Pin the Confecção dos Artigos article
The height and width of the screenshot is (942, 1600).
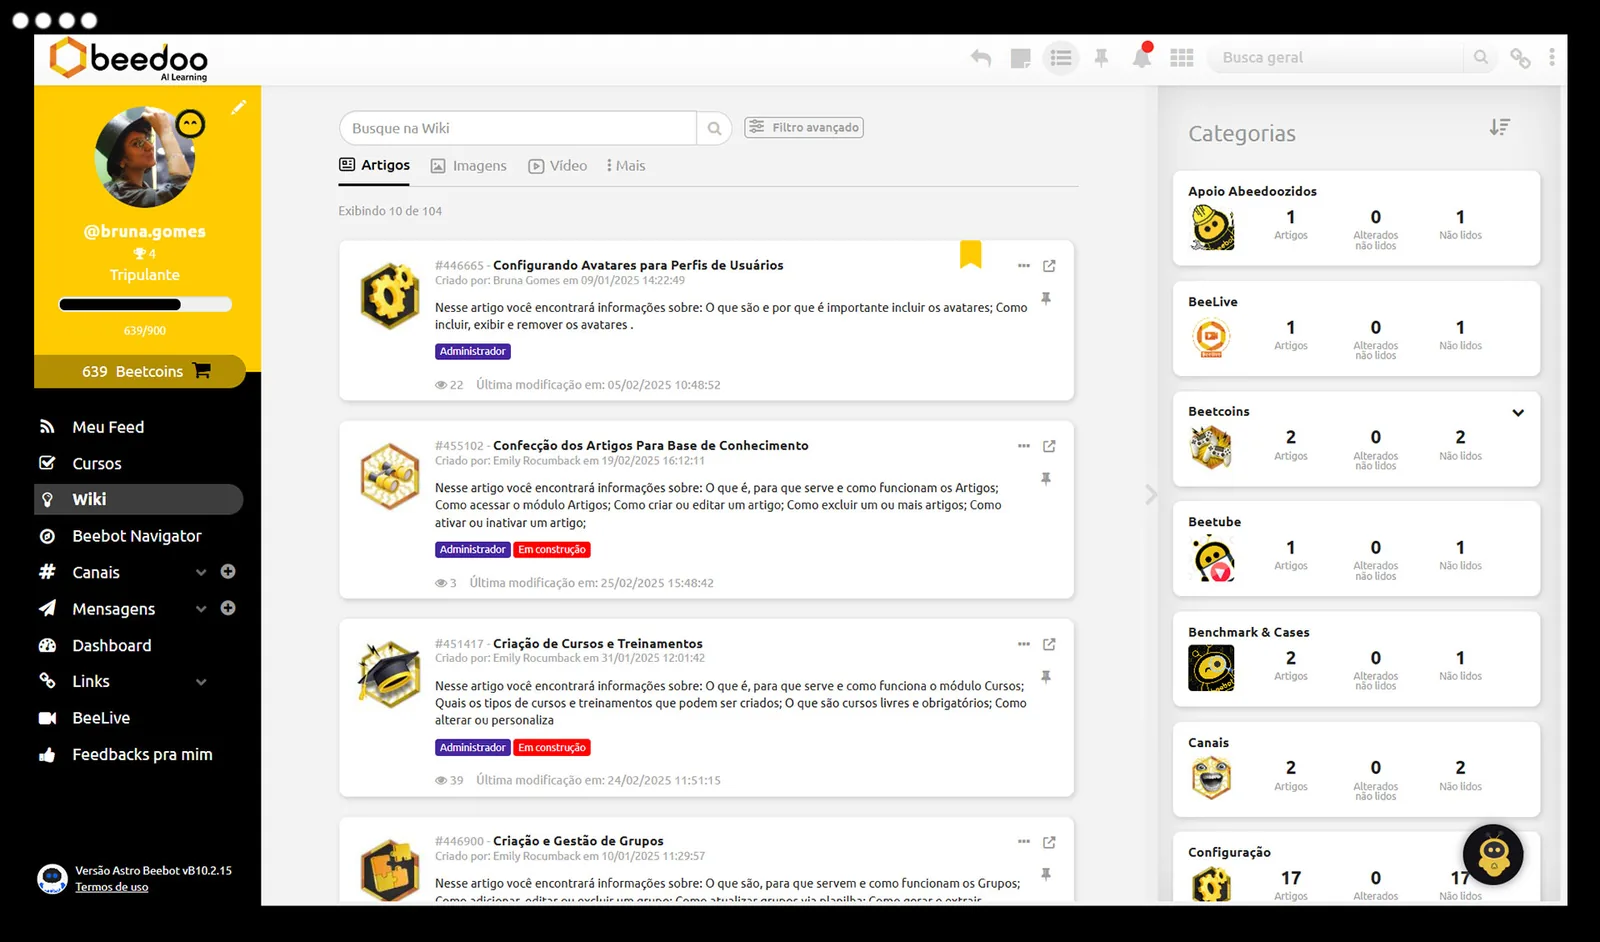1046,479
